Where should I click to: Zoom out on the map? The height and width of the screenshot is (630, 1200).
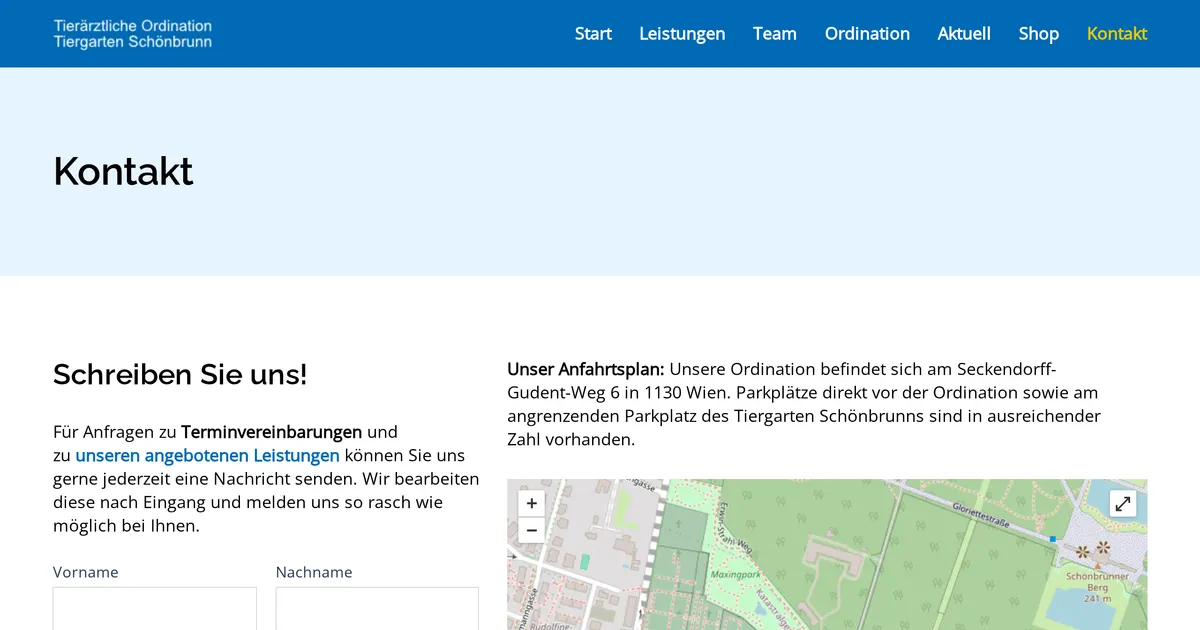[x=531, y=530]
